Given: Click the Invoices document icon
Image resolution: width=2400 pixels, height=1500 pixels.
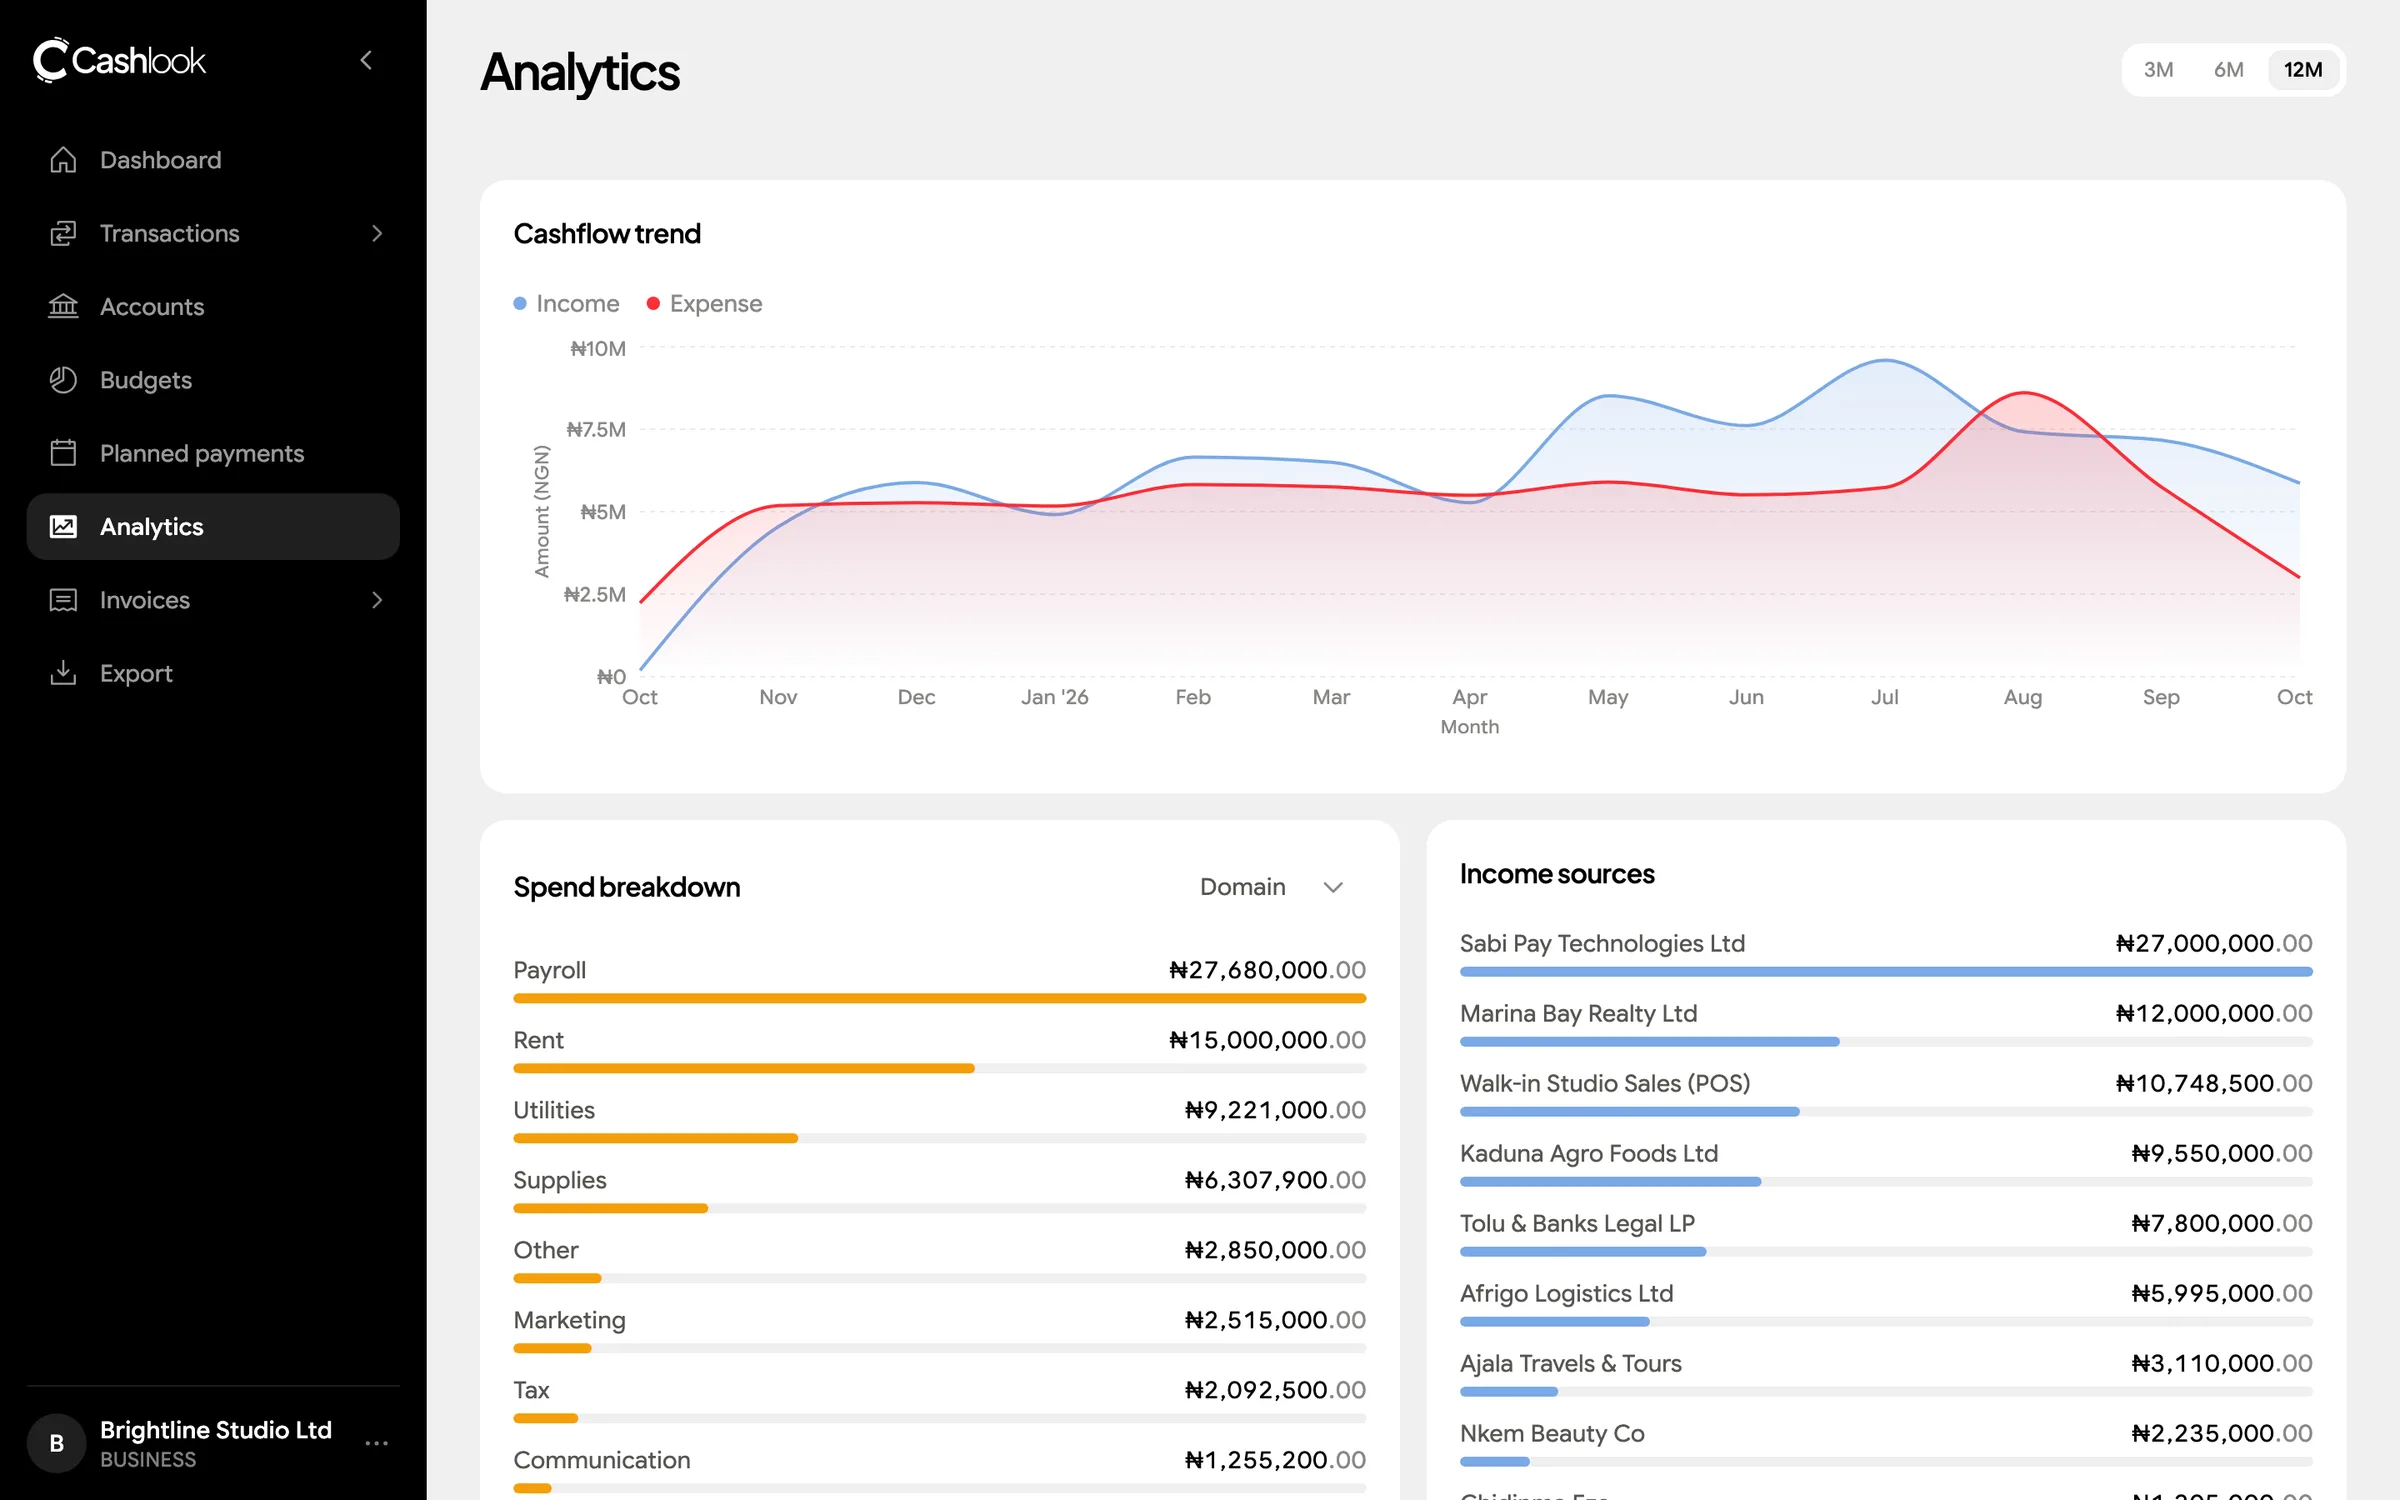Looking at the screenshot, I should pyautogui.click(x=63, y=600).
